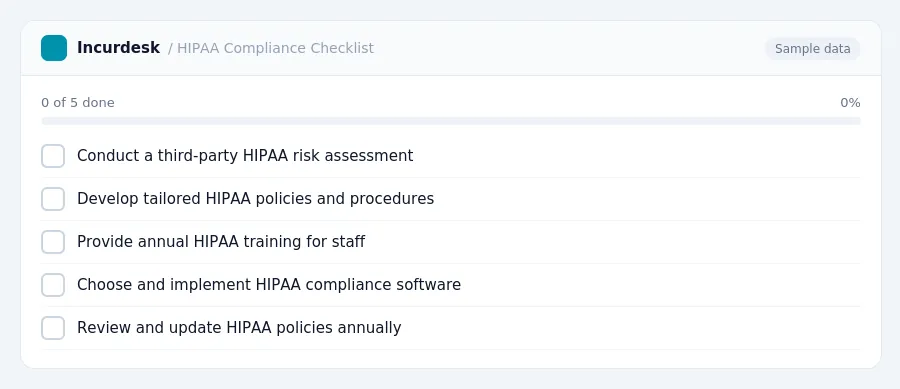Mark 'Provide annual HIPAA training for staff' done
Viewport: 900px width, 389px height.
click(x=53, y=242)
